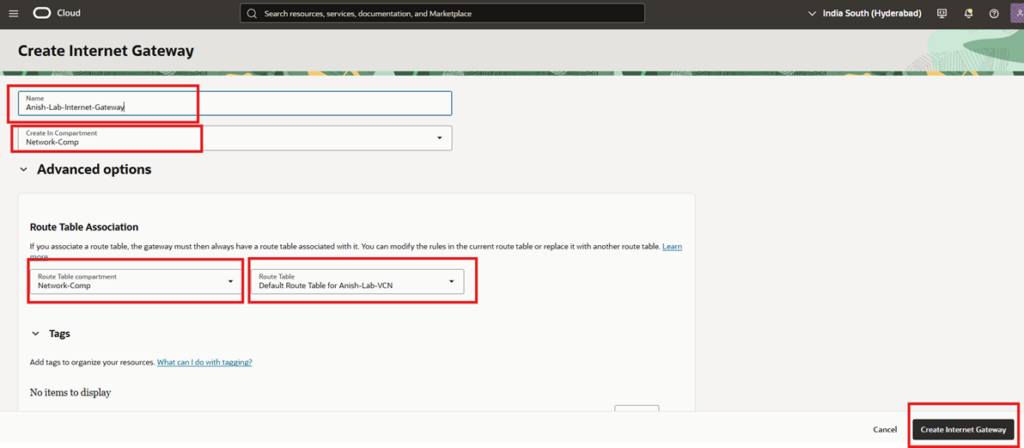The width and height of the screenshot is (1024, 448).
Task: Click the Name field with Anish-Lab-Internet-Gateway
Action: pos(234,103)
